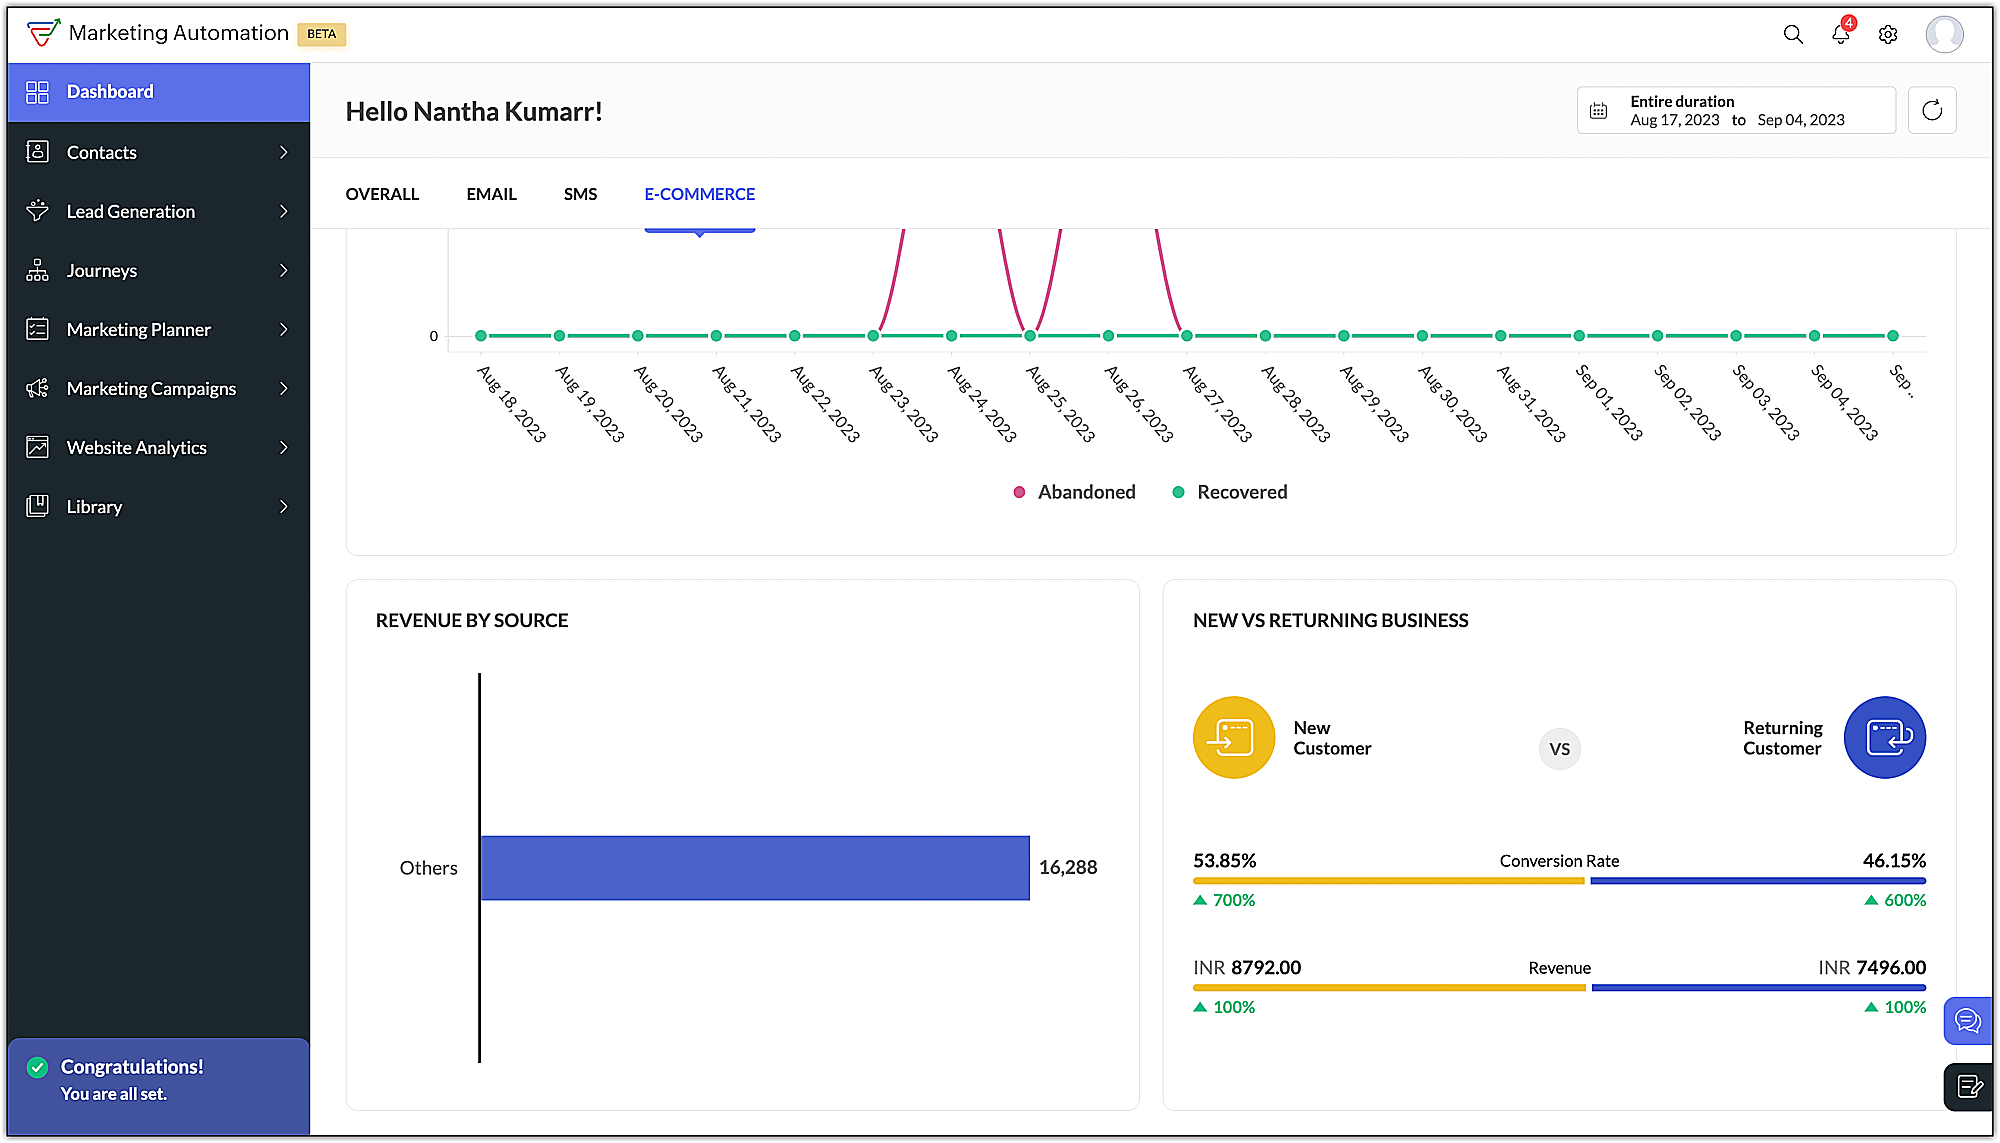Click the user profile avatar
The width and height of the screenshot is (2000, 1143).
(1944, 35)
